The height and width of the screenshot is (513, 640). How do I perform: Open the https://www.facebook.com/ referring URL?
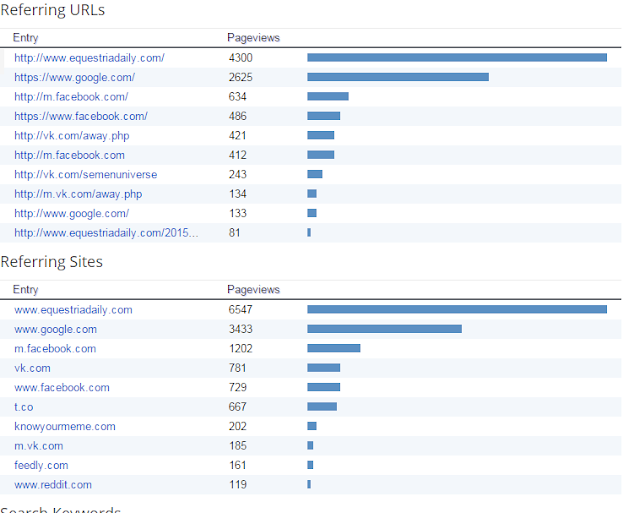pos(81,116)
